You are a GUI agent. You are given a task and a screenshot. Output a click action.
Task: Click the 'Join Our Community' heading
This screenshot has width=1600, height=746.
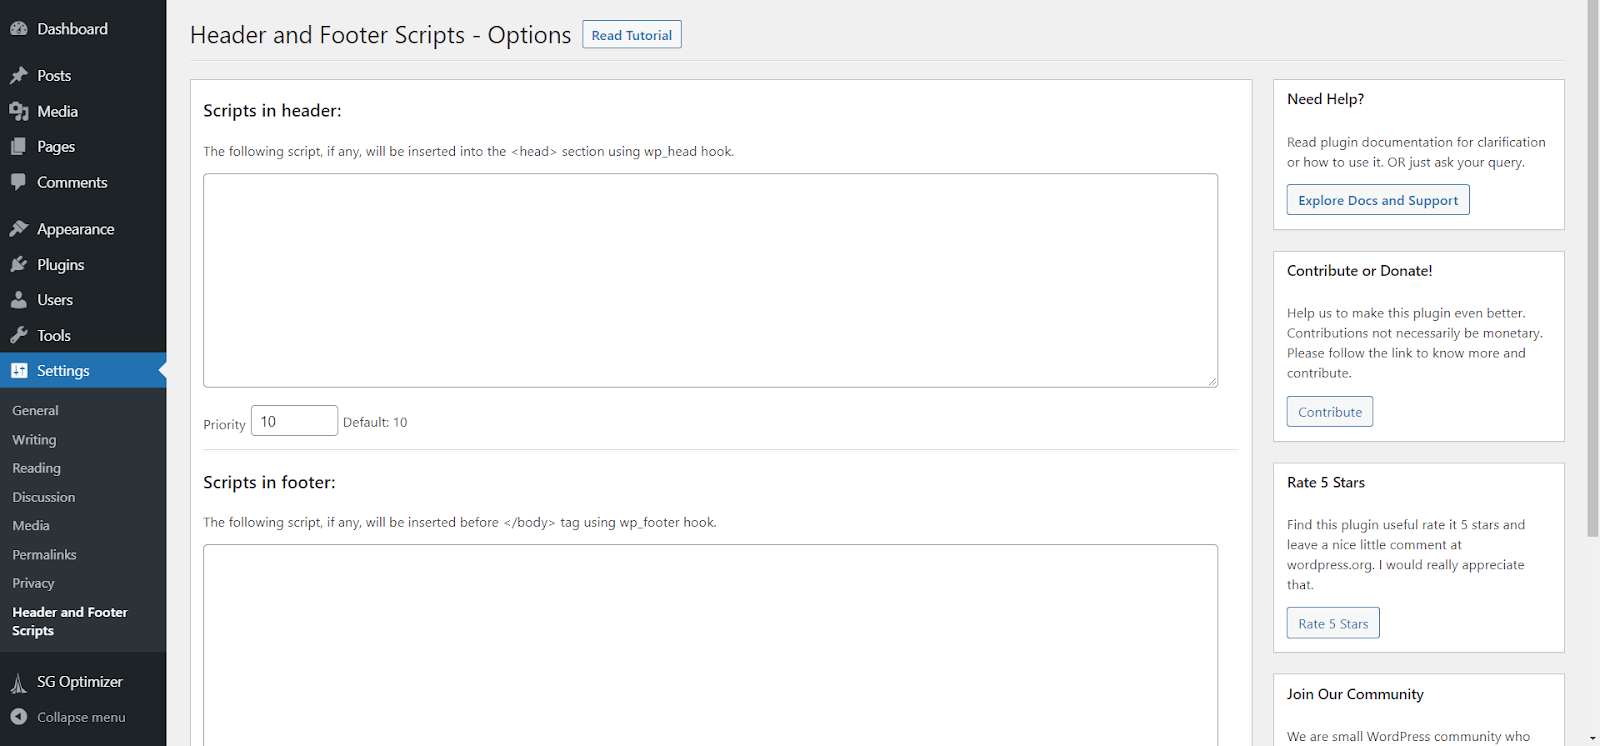pos(1355,694)
